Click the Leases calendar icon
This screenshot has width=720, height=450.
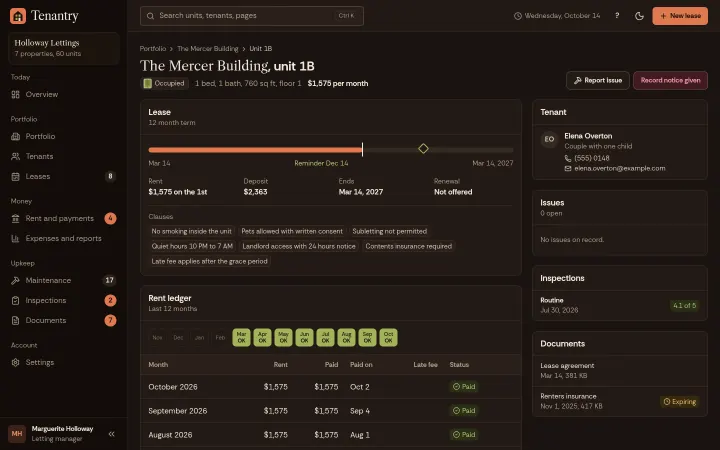point(16,176)
